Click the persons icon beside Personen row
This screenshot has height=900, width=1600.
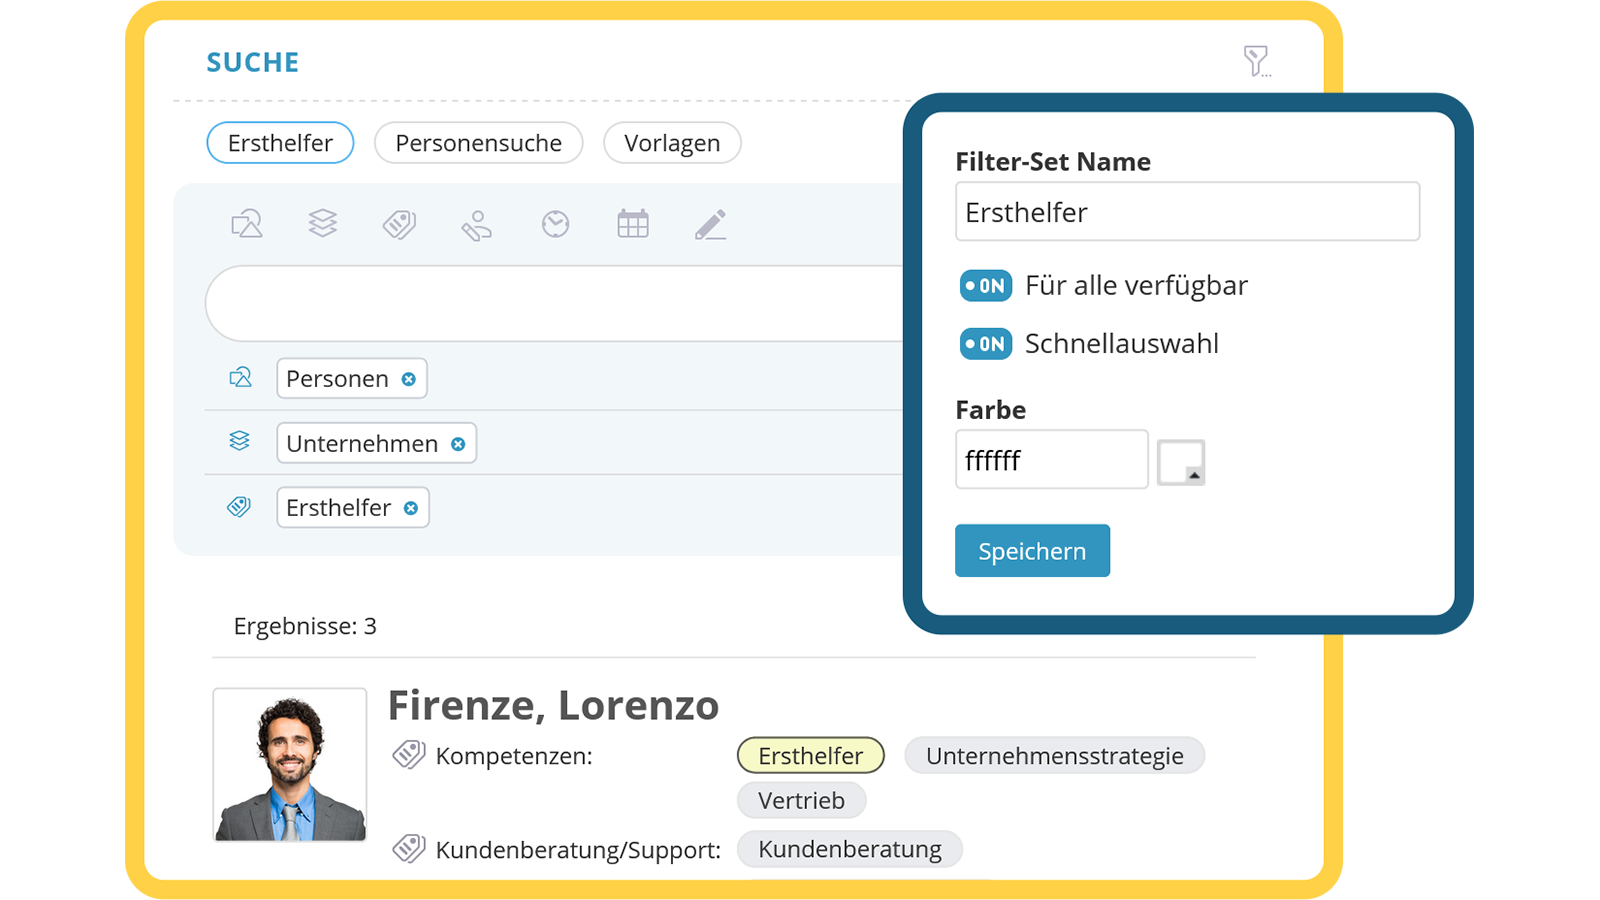(240, 378)
